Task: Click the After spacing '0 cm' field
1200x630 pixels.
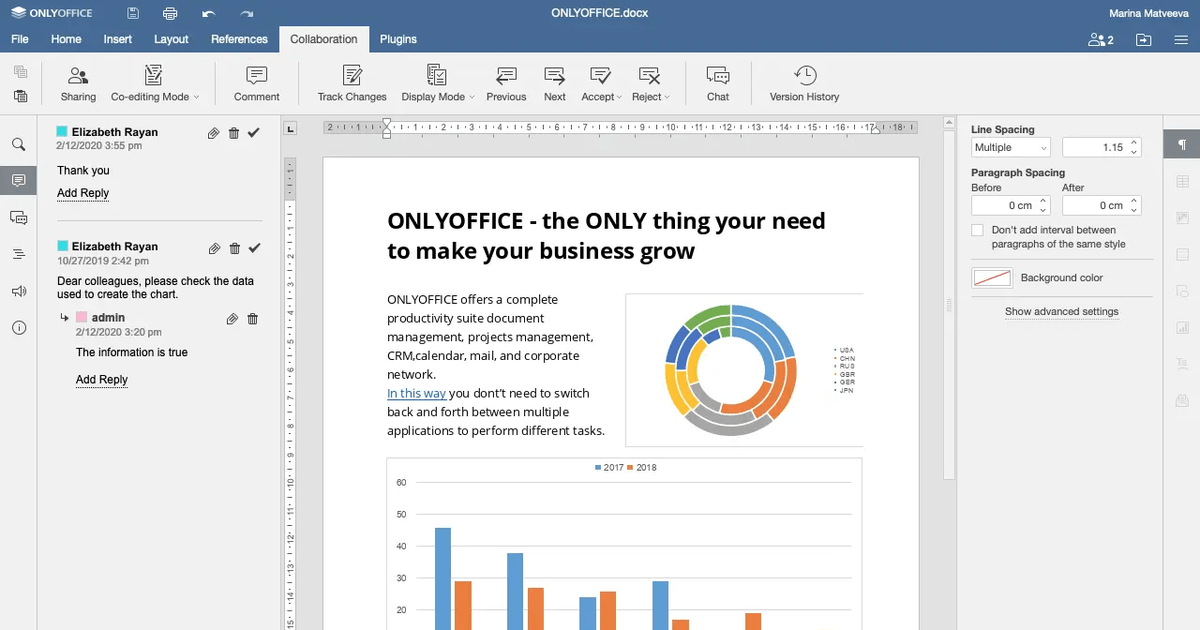Action: (1094, 205)
